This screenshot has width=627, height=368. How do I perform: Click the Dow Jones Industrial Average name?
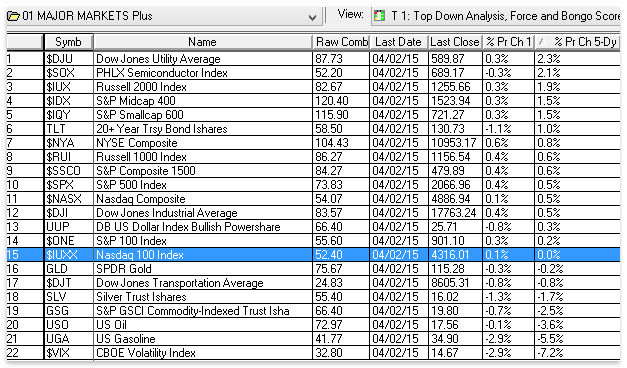167,213
